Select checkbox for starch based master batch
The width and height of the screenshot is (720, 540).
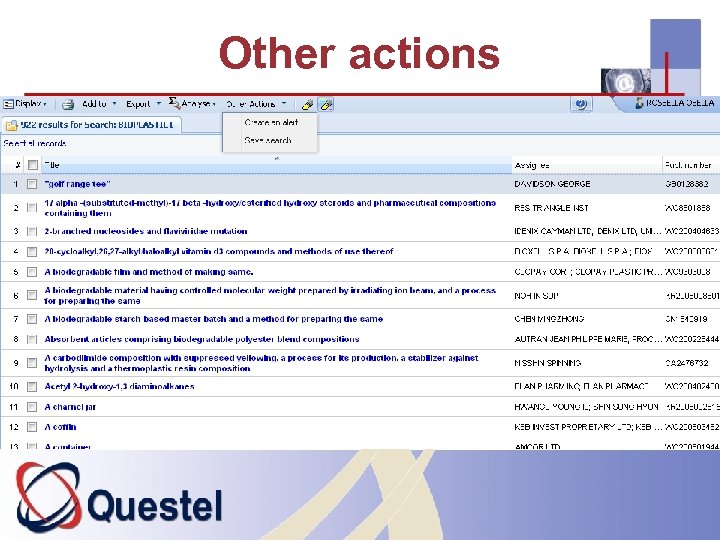[32, 319]
